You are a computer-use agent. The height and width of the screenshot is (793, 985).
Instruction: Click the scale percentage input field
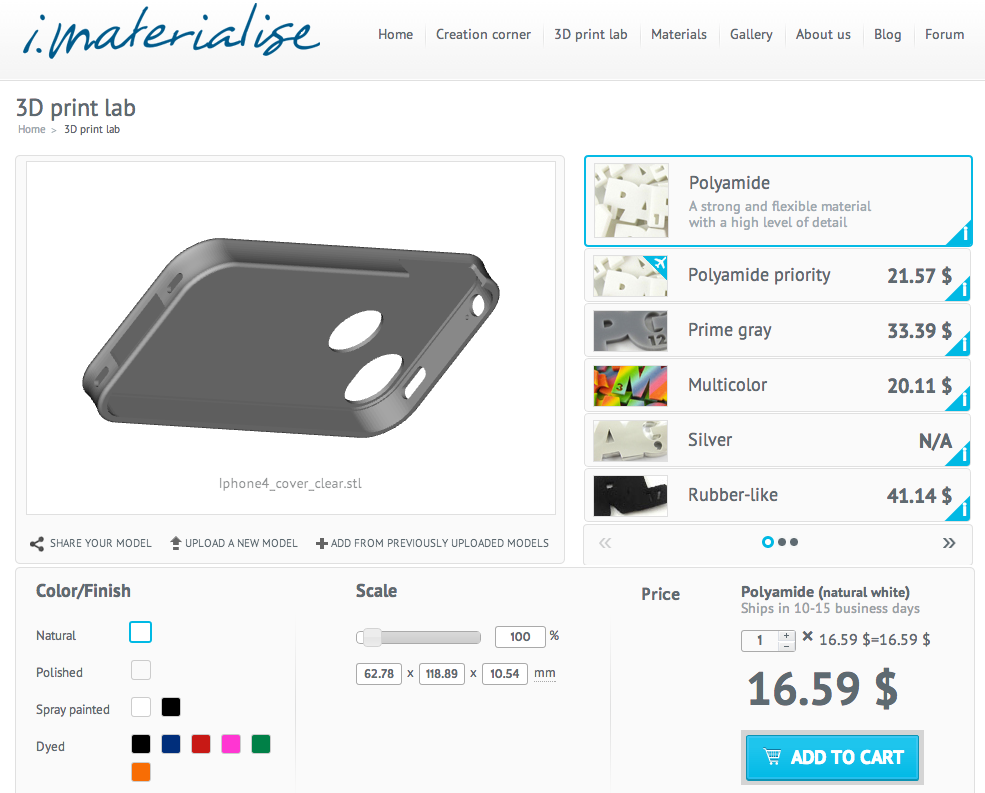click(520, 637)
